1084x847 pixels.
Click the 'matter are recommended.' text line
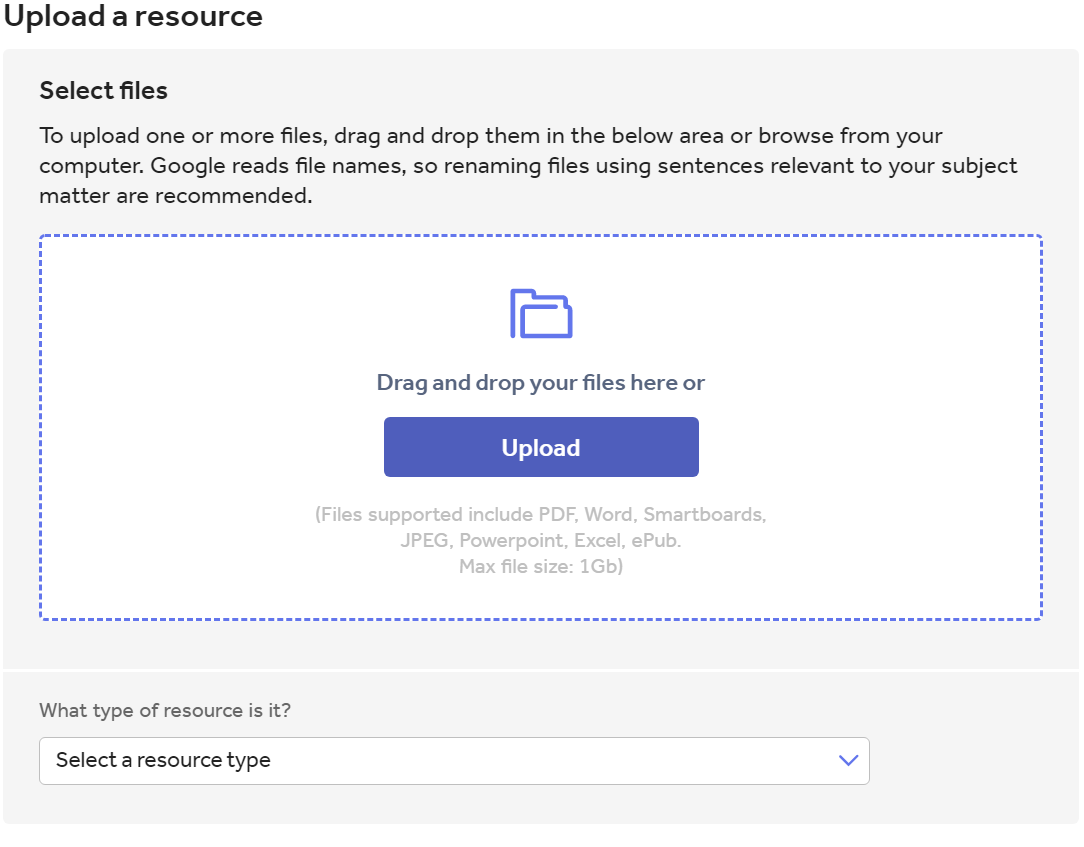tap(176, 196)
